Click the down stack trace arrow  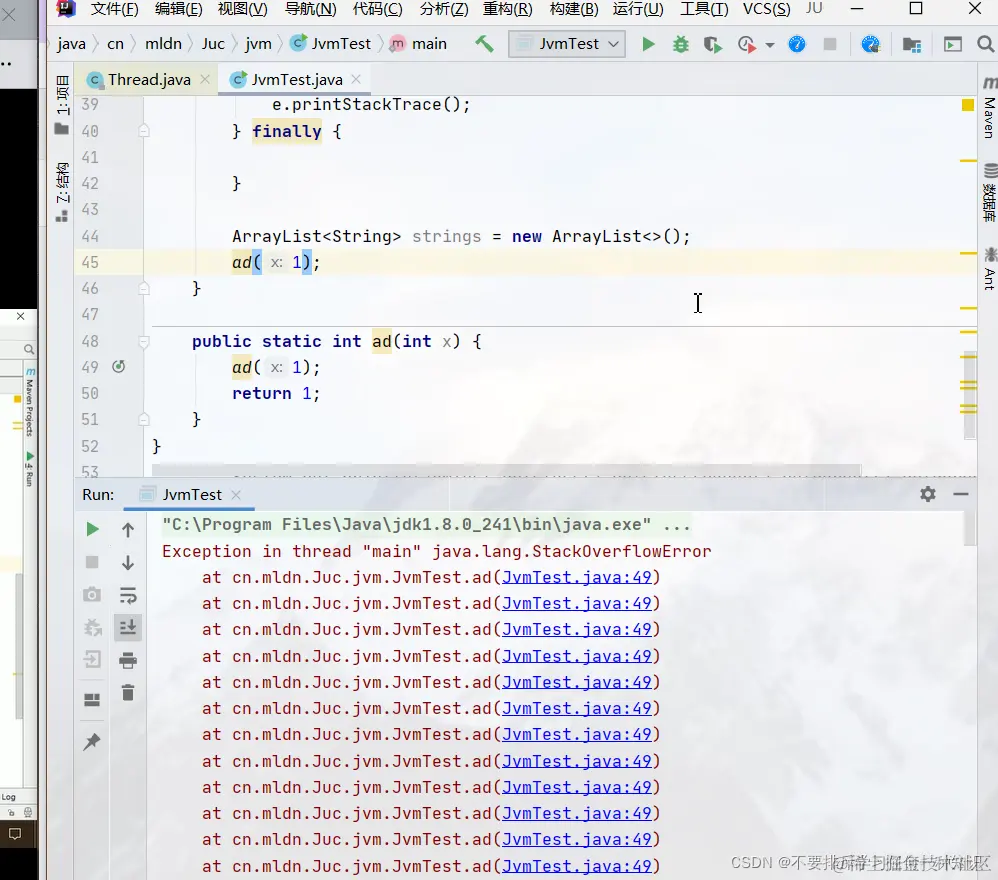click(128, 562)
